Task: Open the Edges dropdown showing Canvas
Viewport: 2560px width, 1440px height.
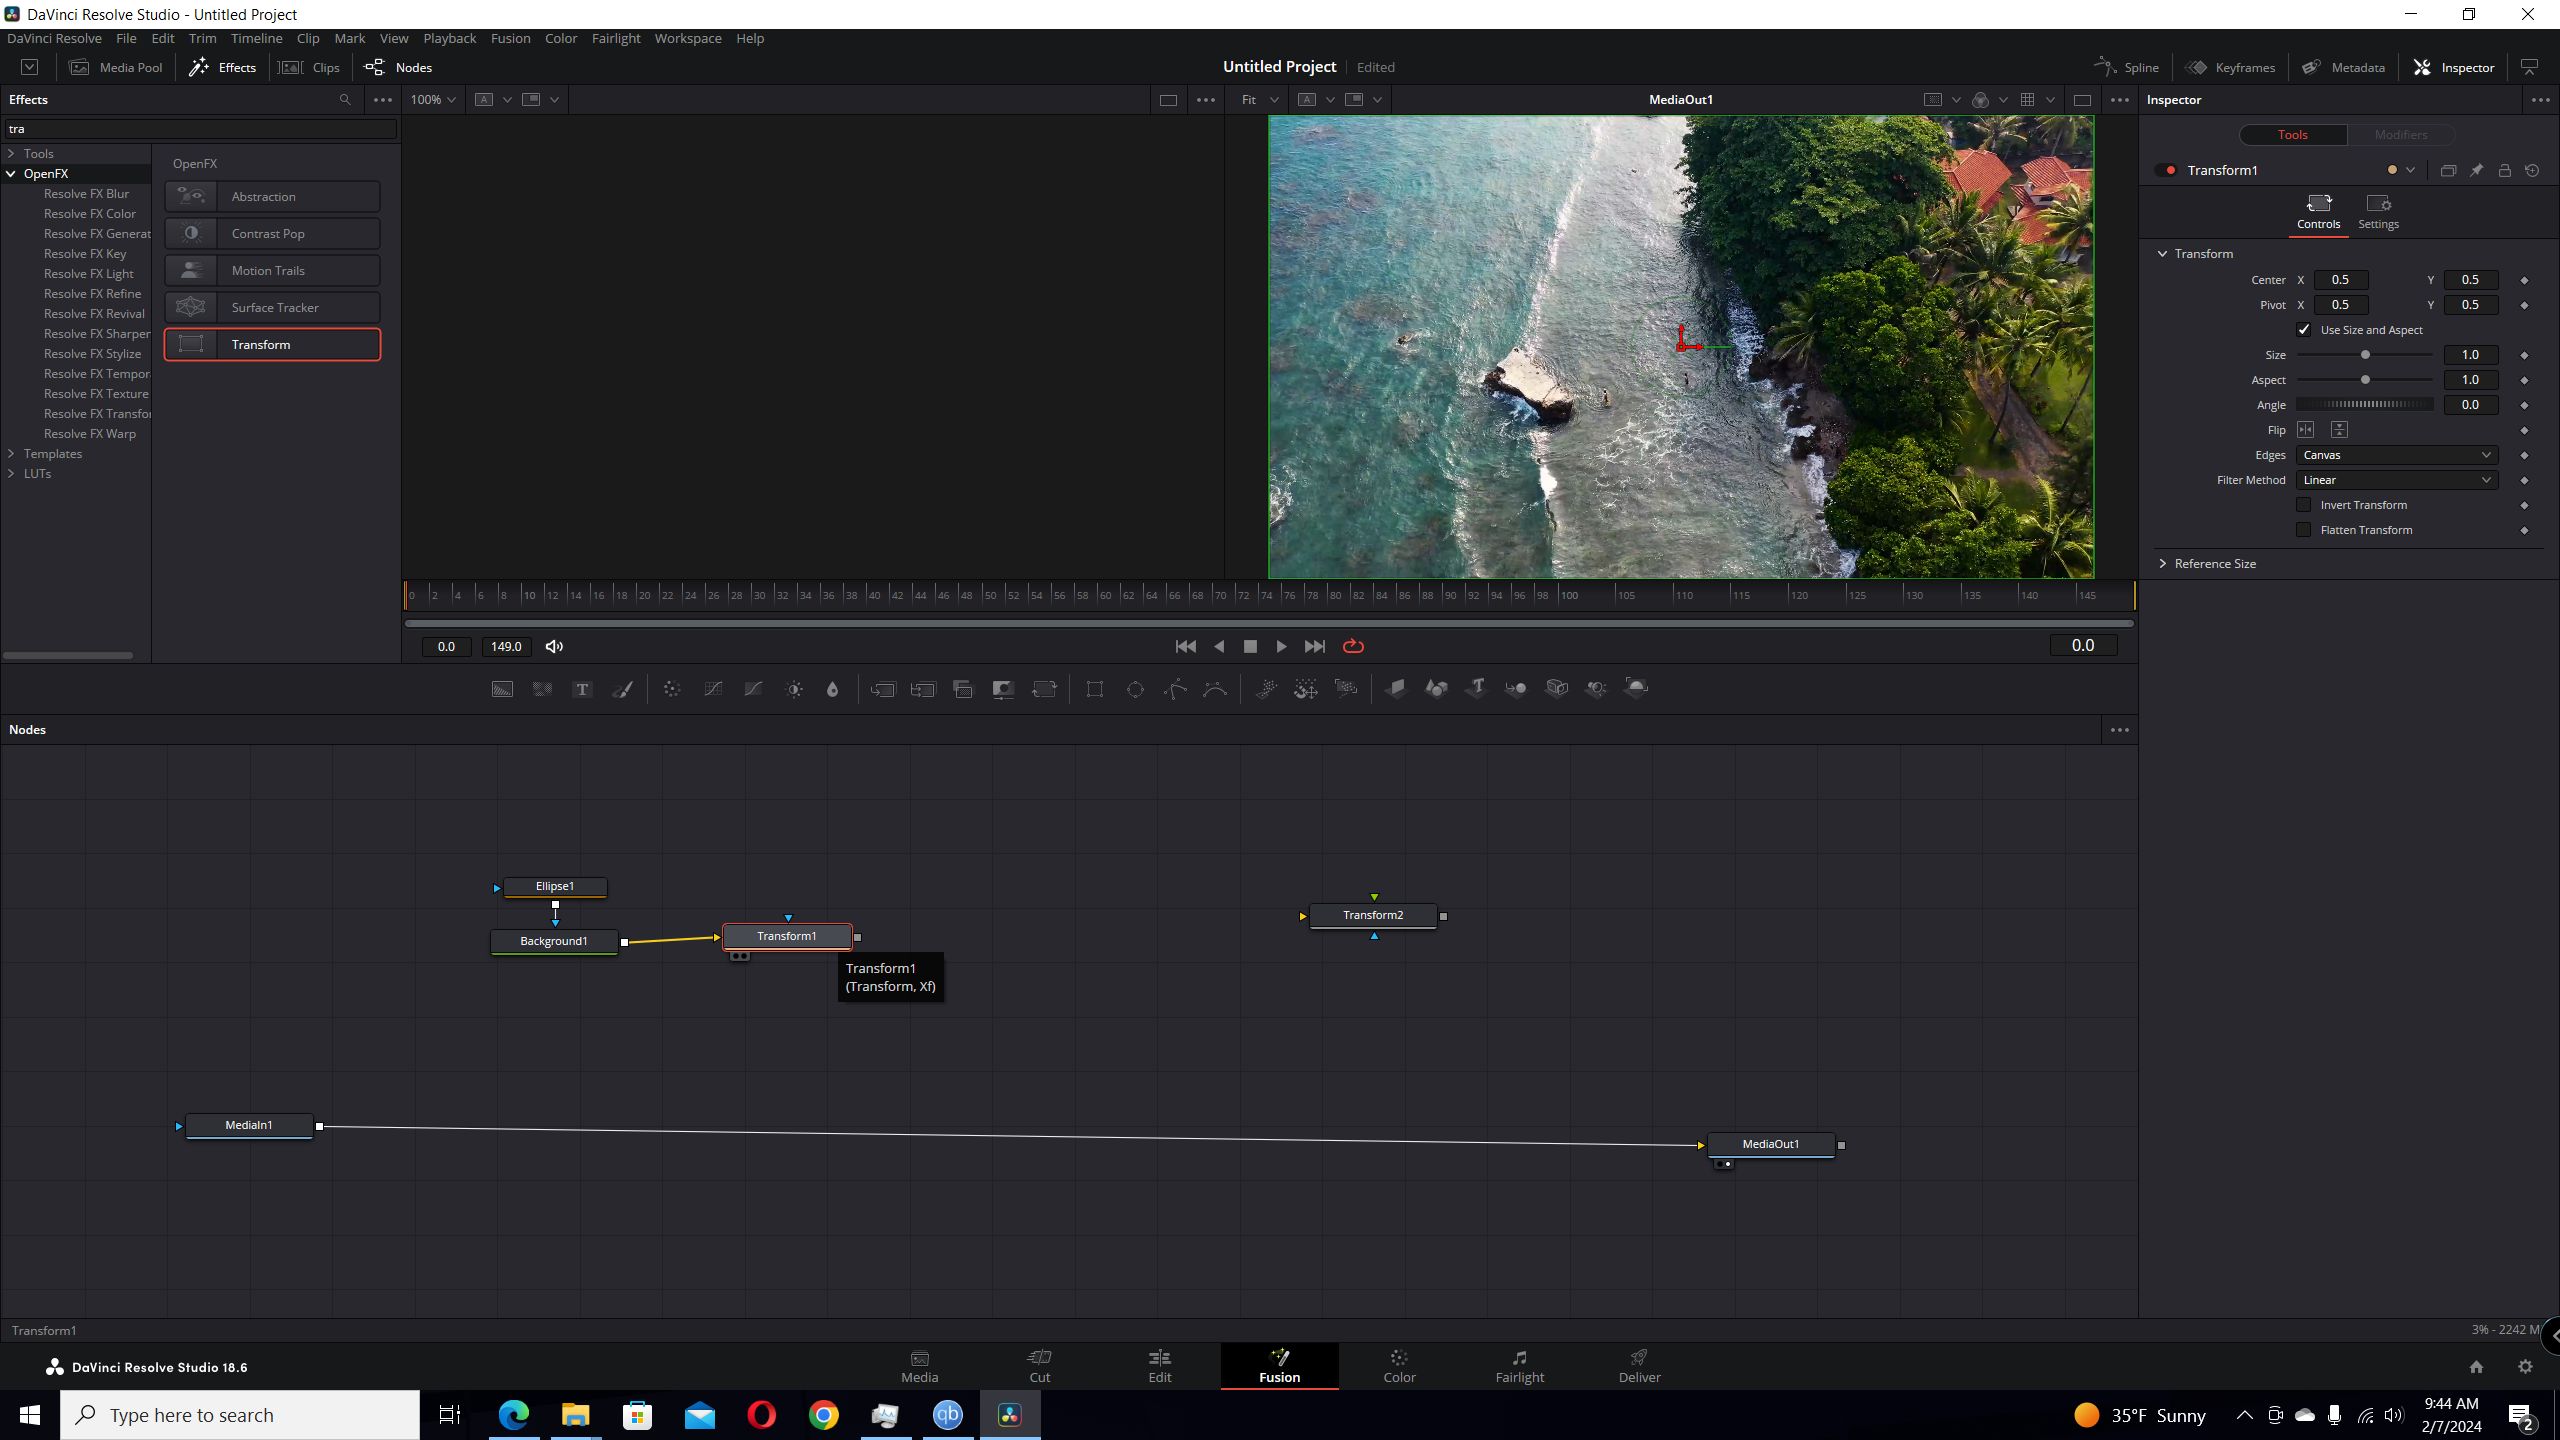Action: [x=2397, y=455]
